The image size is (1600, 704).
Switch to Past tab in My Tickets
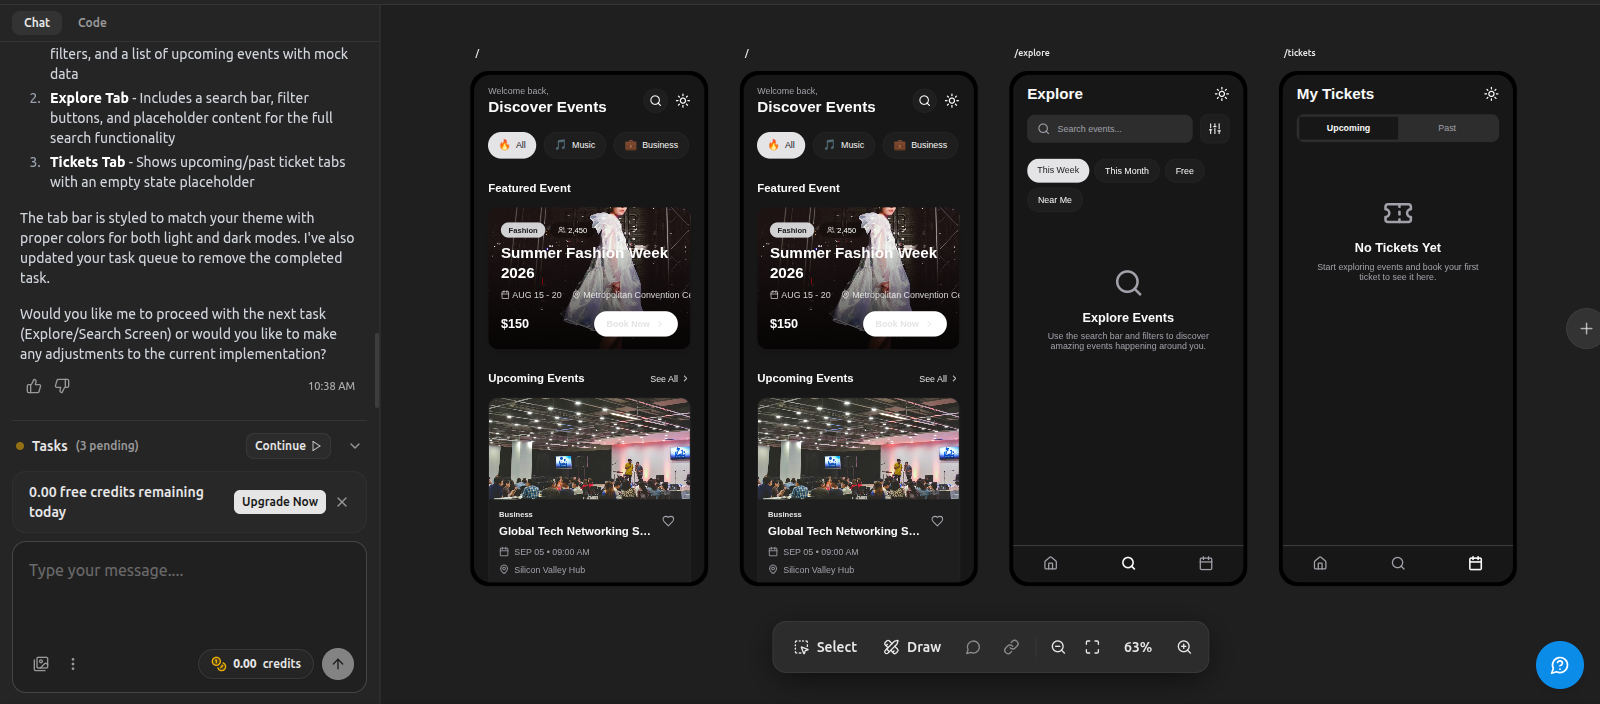point(1447,128)
